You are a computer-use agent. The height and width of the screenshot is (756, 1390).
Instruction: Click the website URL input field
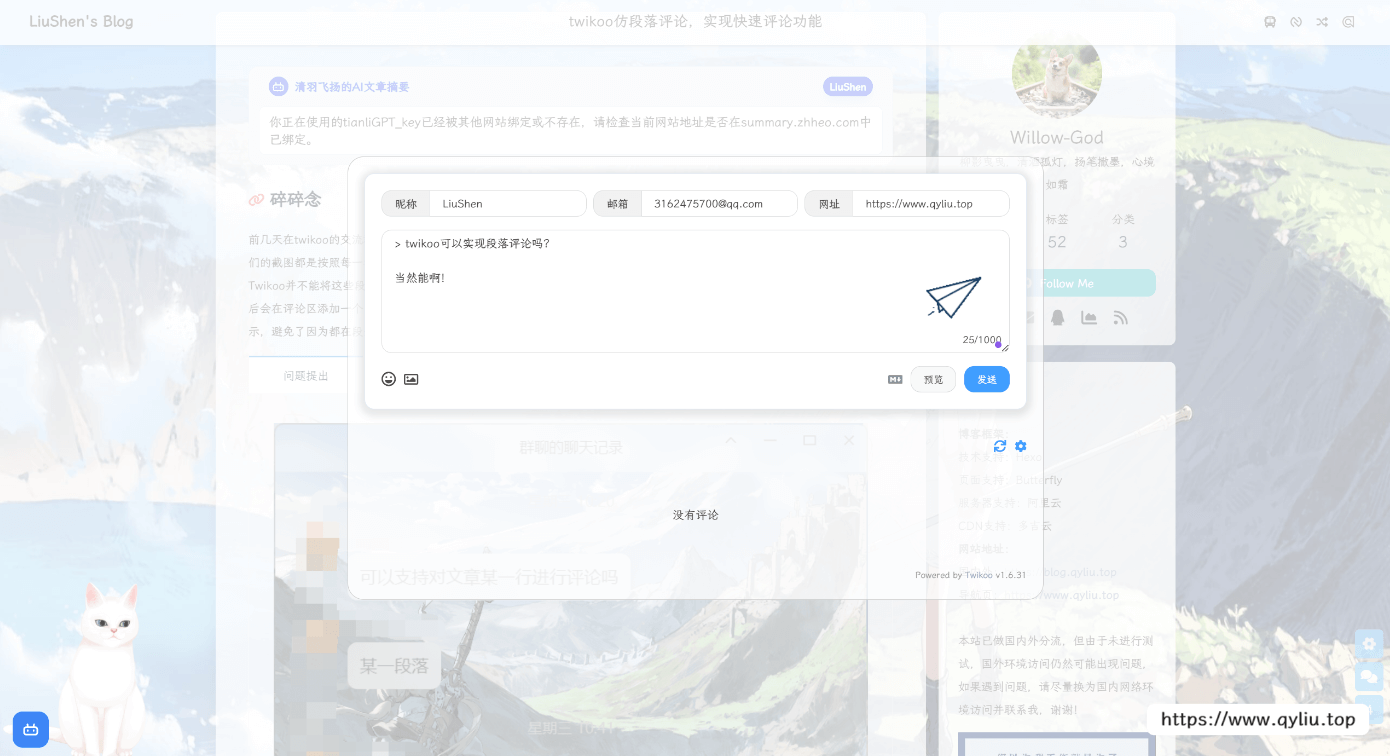[x=931, y=203]
